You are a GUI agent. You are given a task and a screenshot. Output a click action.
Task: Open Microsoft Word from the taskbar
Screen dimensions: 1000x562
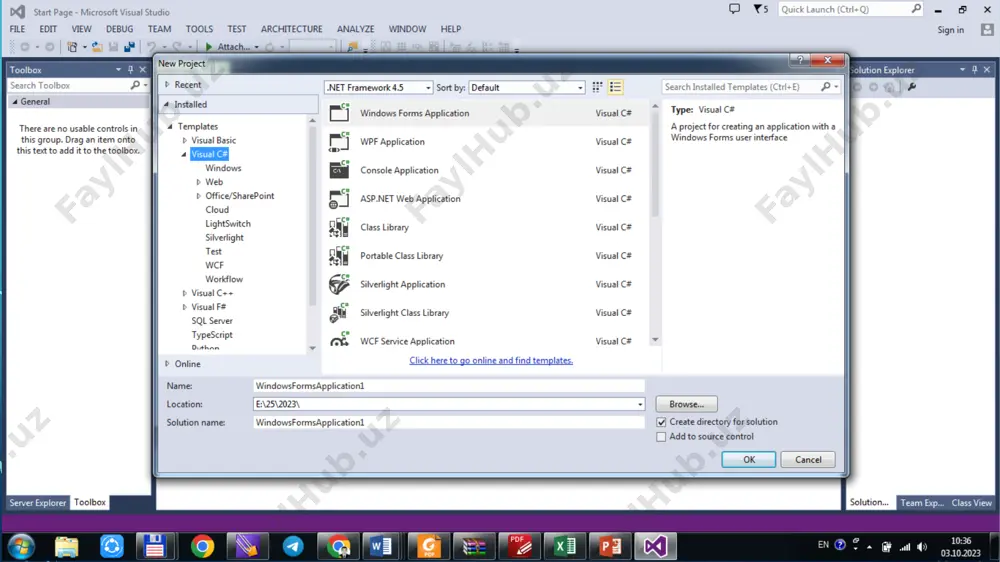pos(381,547)
